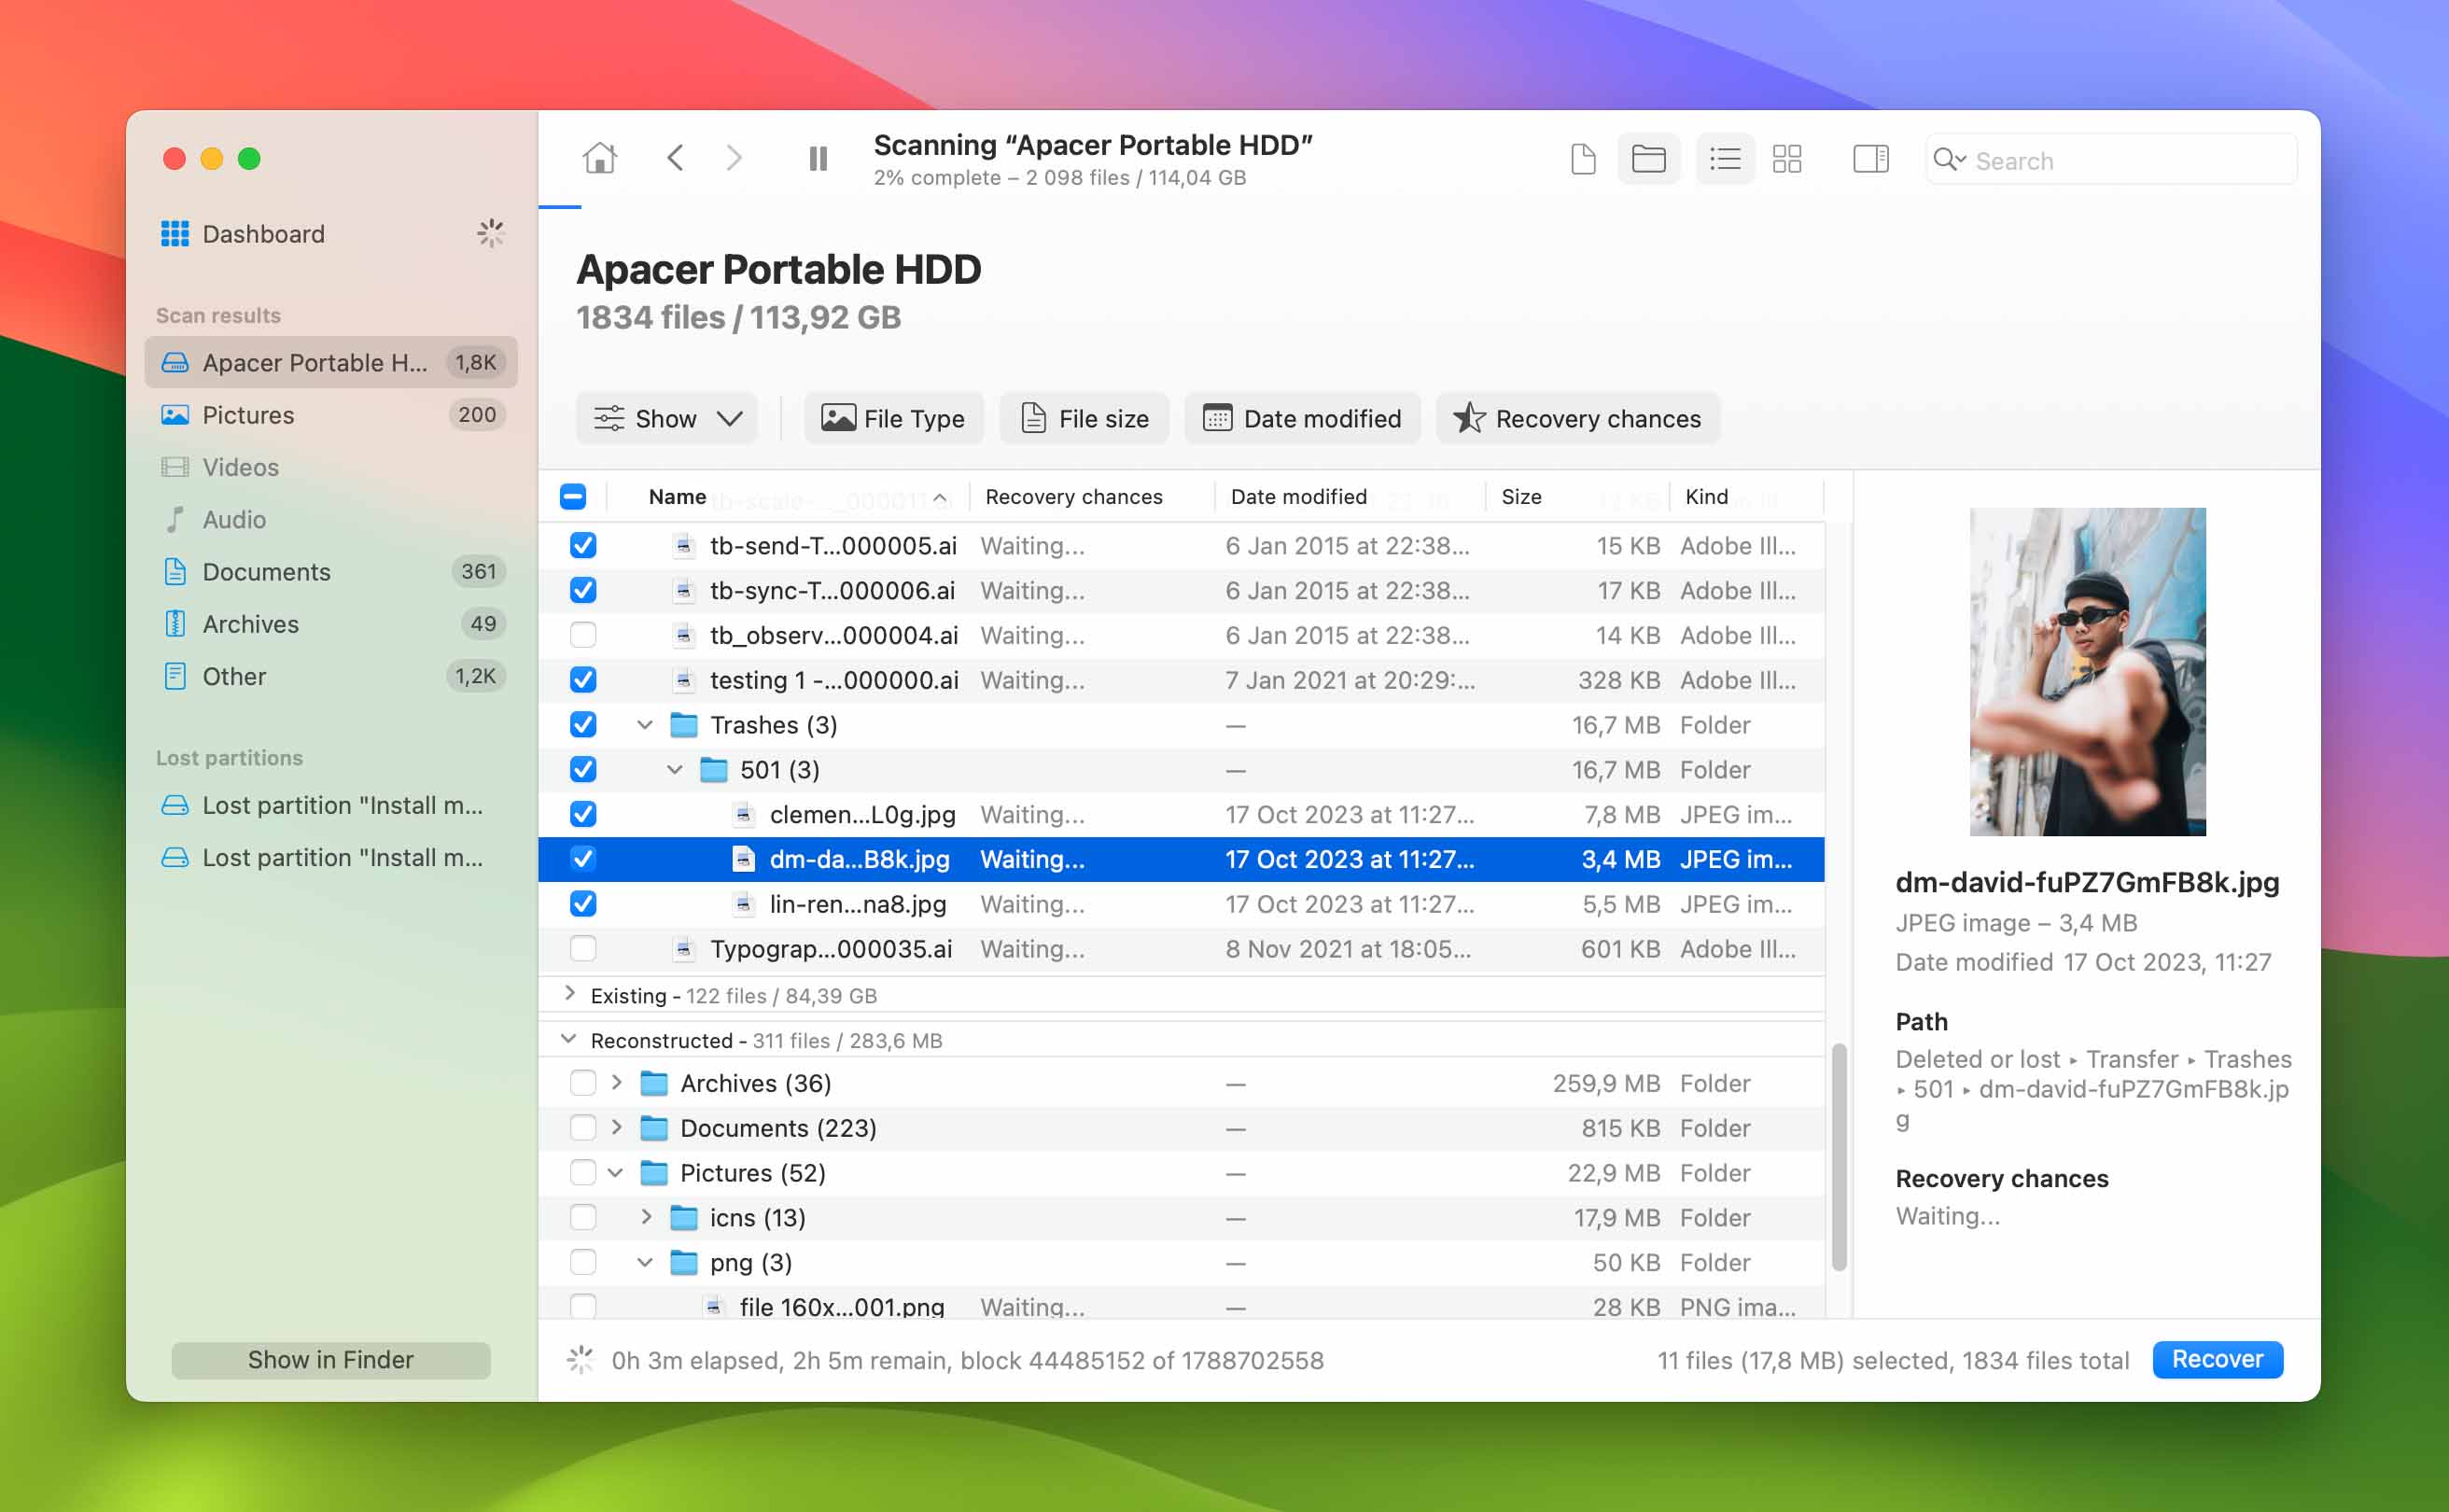Collapse the png (3) folder

[x=645, y=1262]
